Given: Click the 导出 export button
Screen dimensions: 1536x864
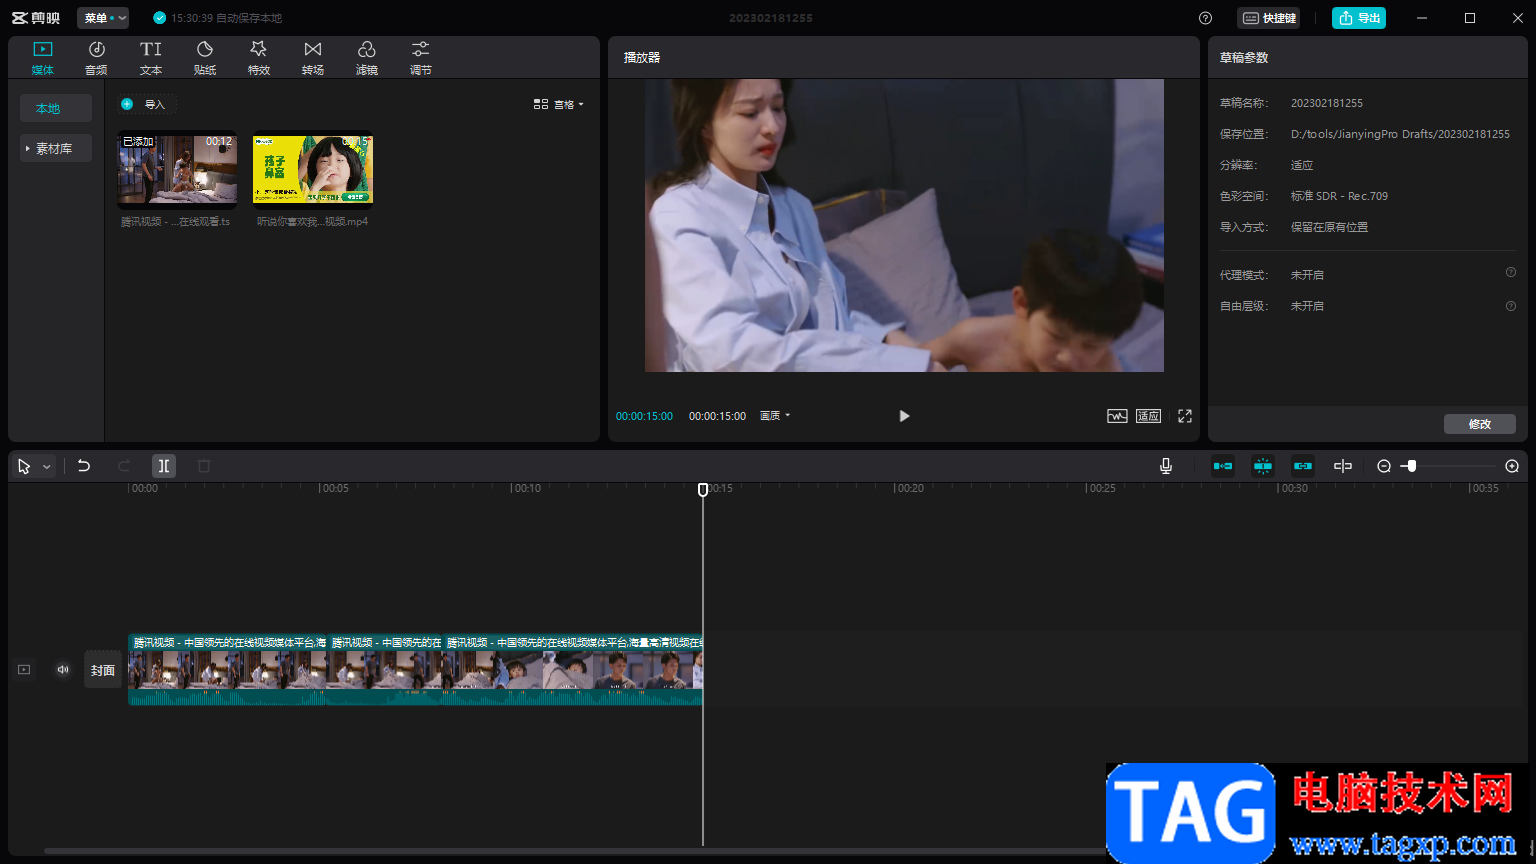Looking at the screenshot, I should [x=1359, y=18].
